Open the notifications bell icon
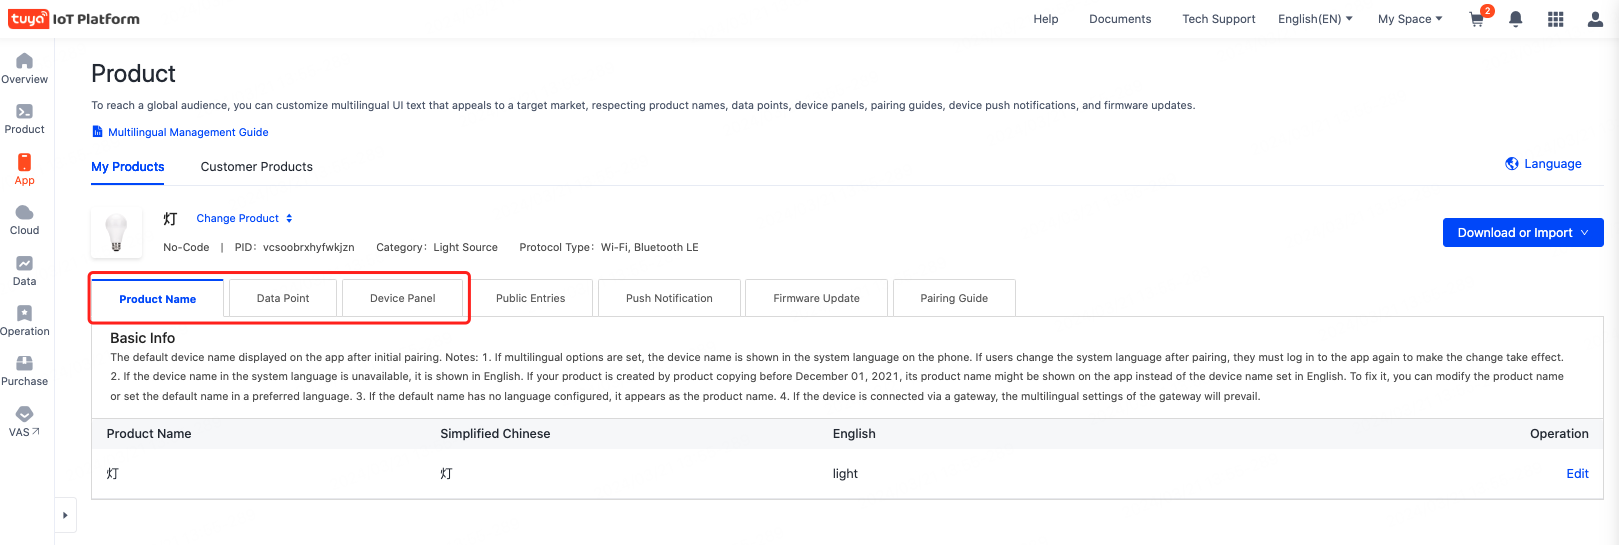1619x545 pixels. tap(1516, 19)
